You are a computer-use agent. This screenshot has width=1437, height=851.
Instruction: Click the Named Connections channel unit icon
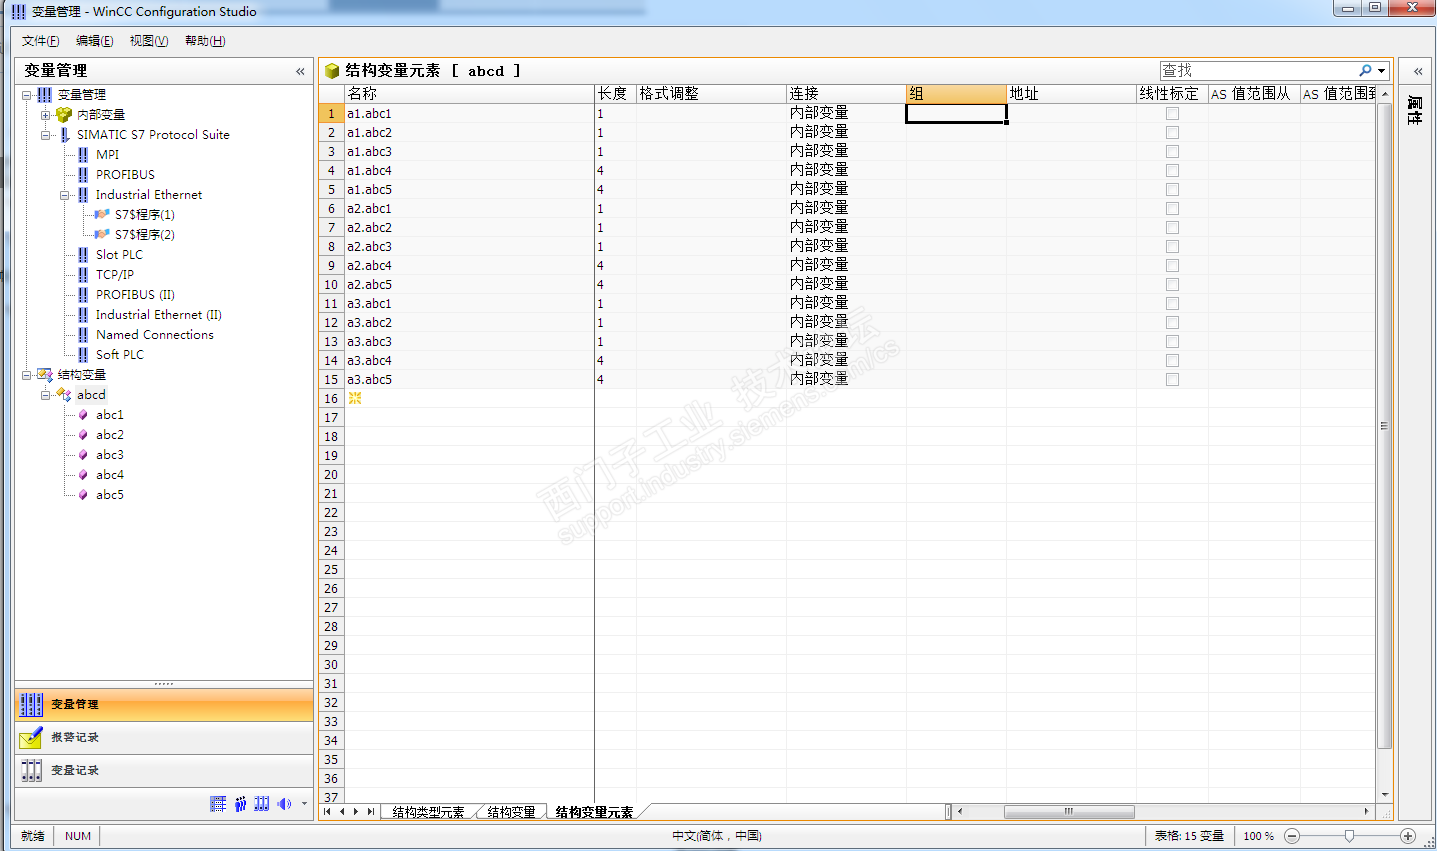click(83, 335)
